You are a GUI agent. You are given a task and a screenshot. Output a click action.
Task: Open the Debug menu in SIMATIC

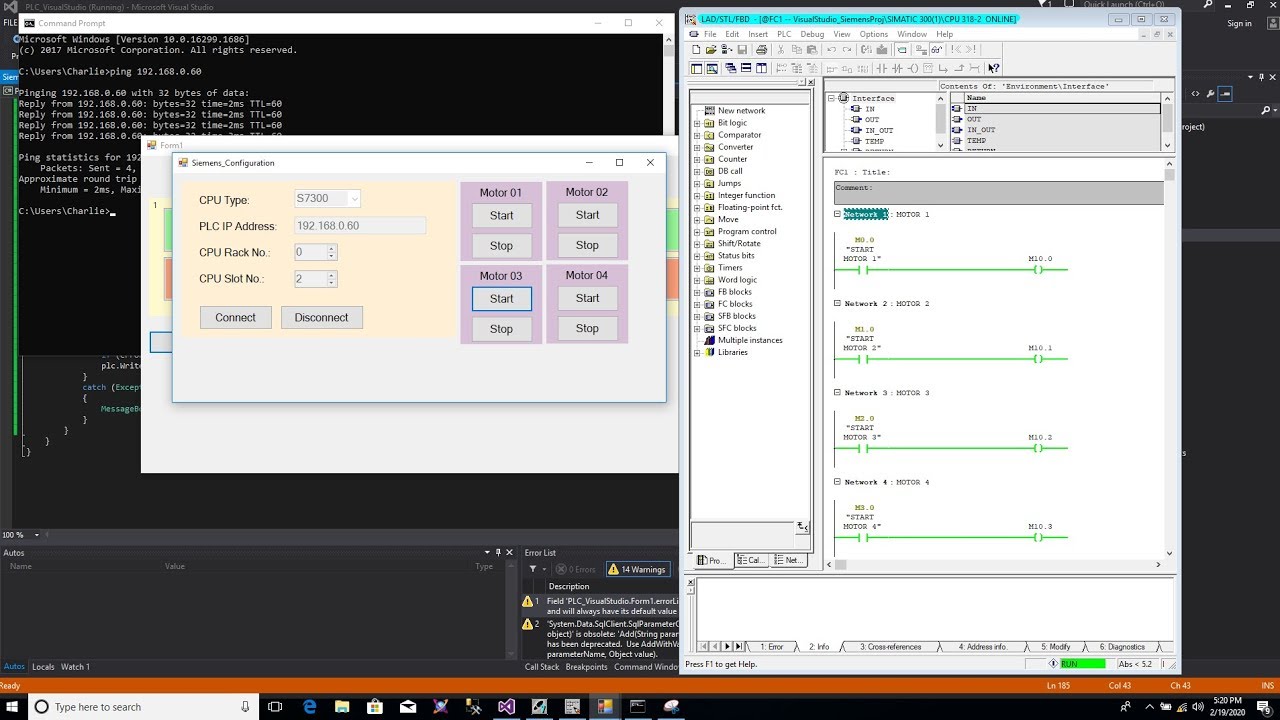[x=812, y=34]
